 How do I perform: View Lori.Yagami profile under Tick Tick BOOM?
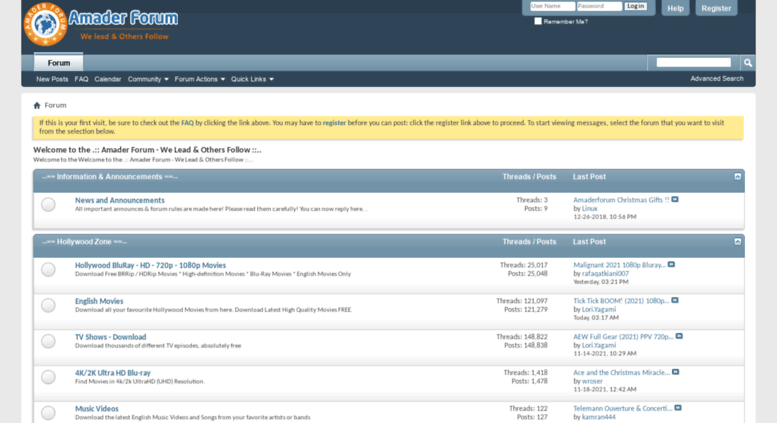pos(599,310)
